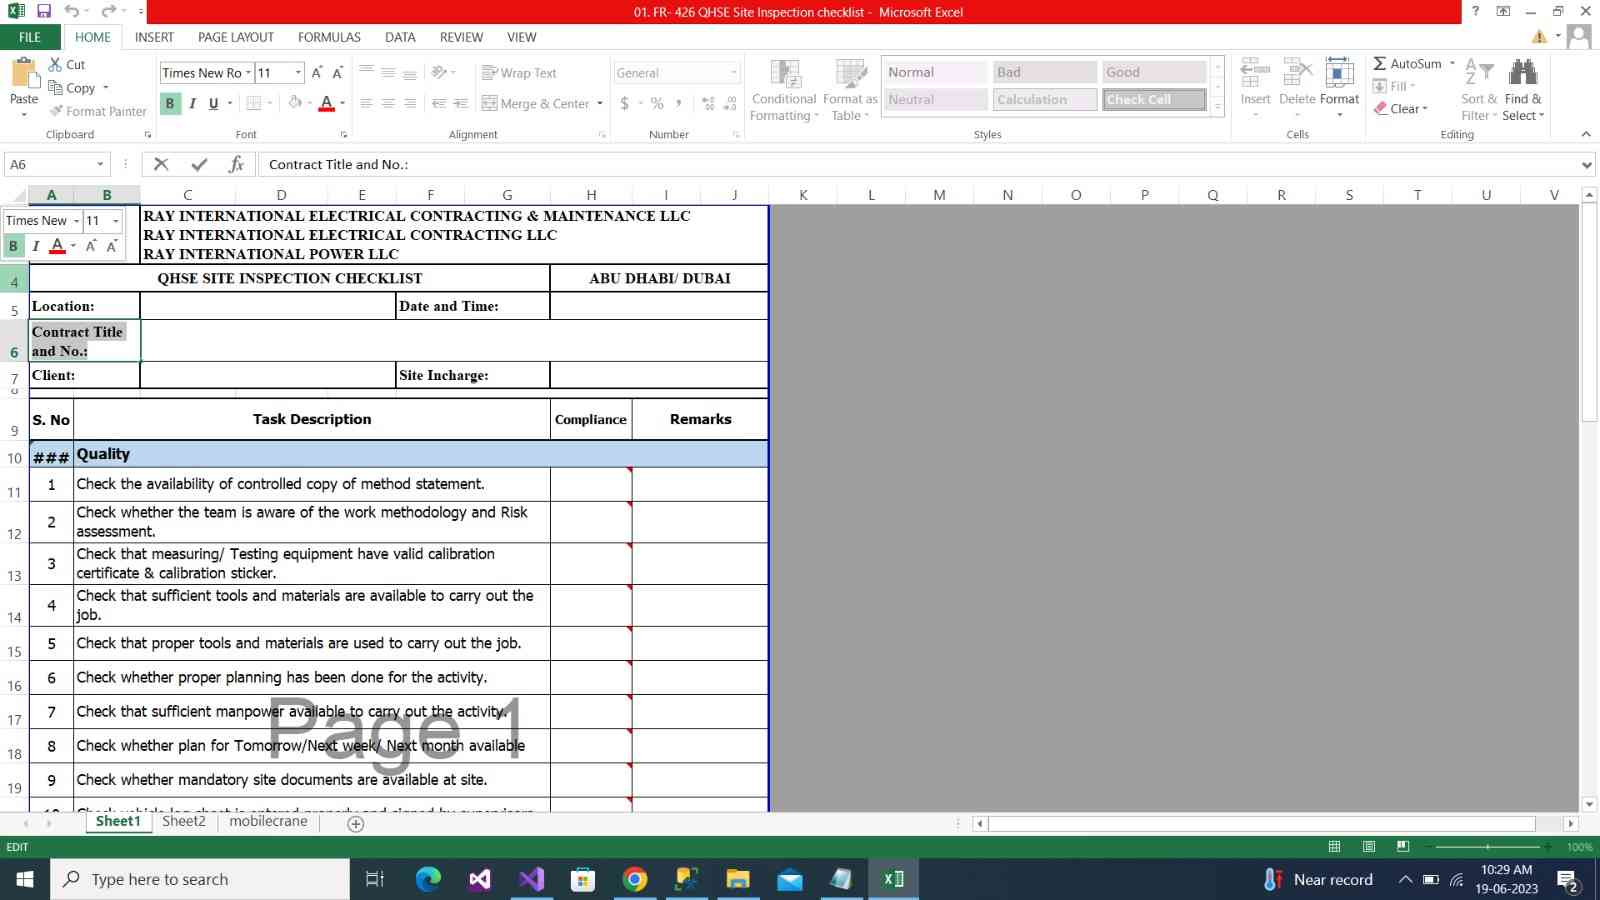Toggle Italic formatting in the ribbon
Viewport: 1600px width, 900px height.
pos(192,103)
